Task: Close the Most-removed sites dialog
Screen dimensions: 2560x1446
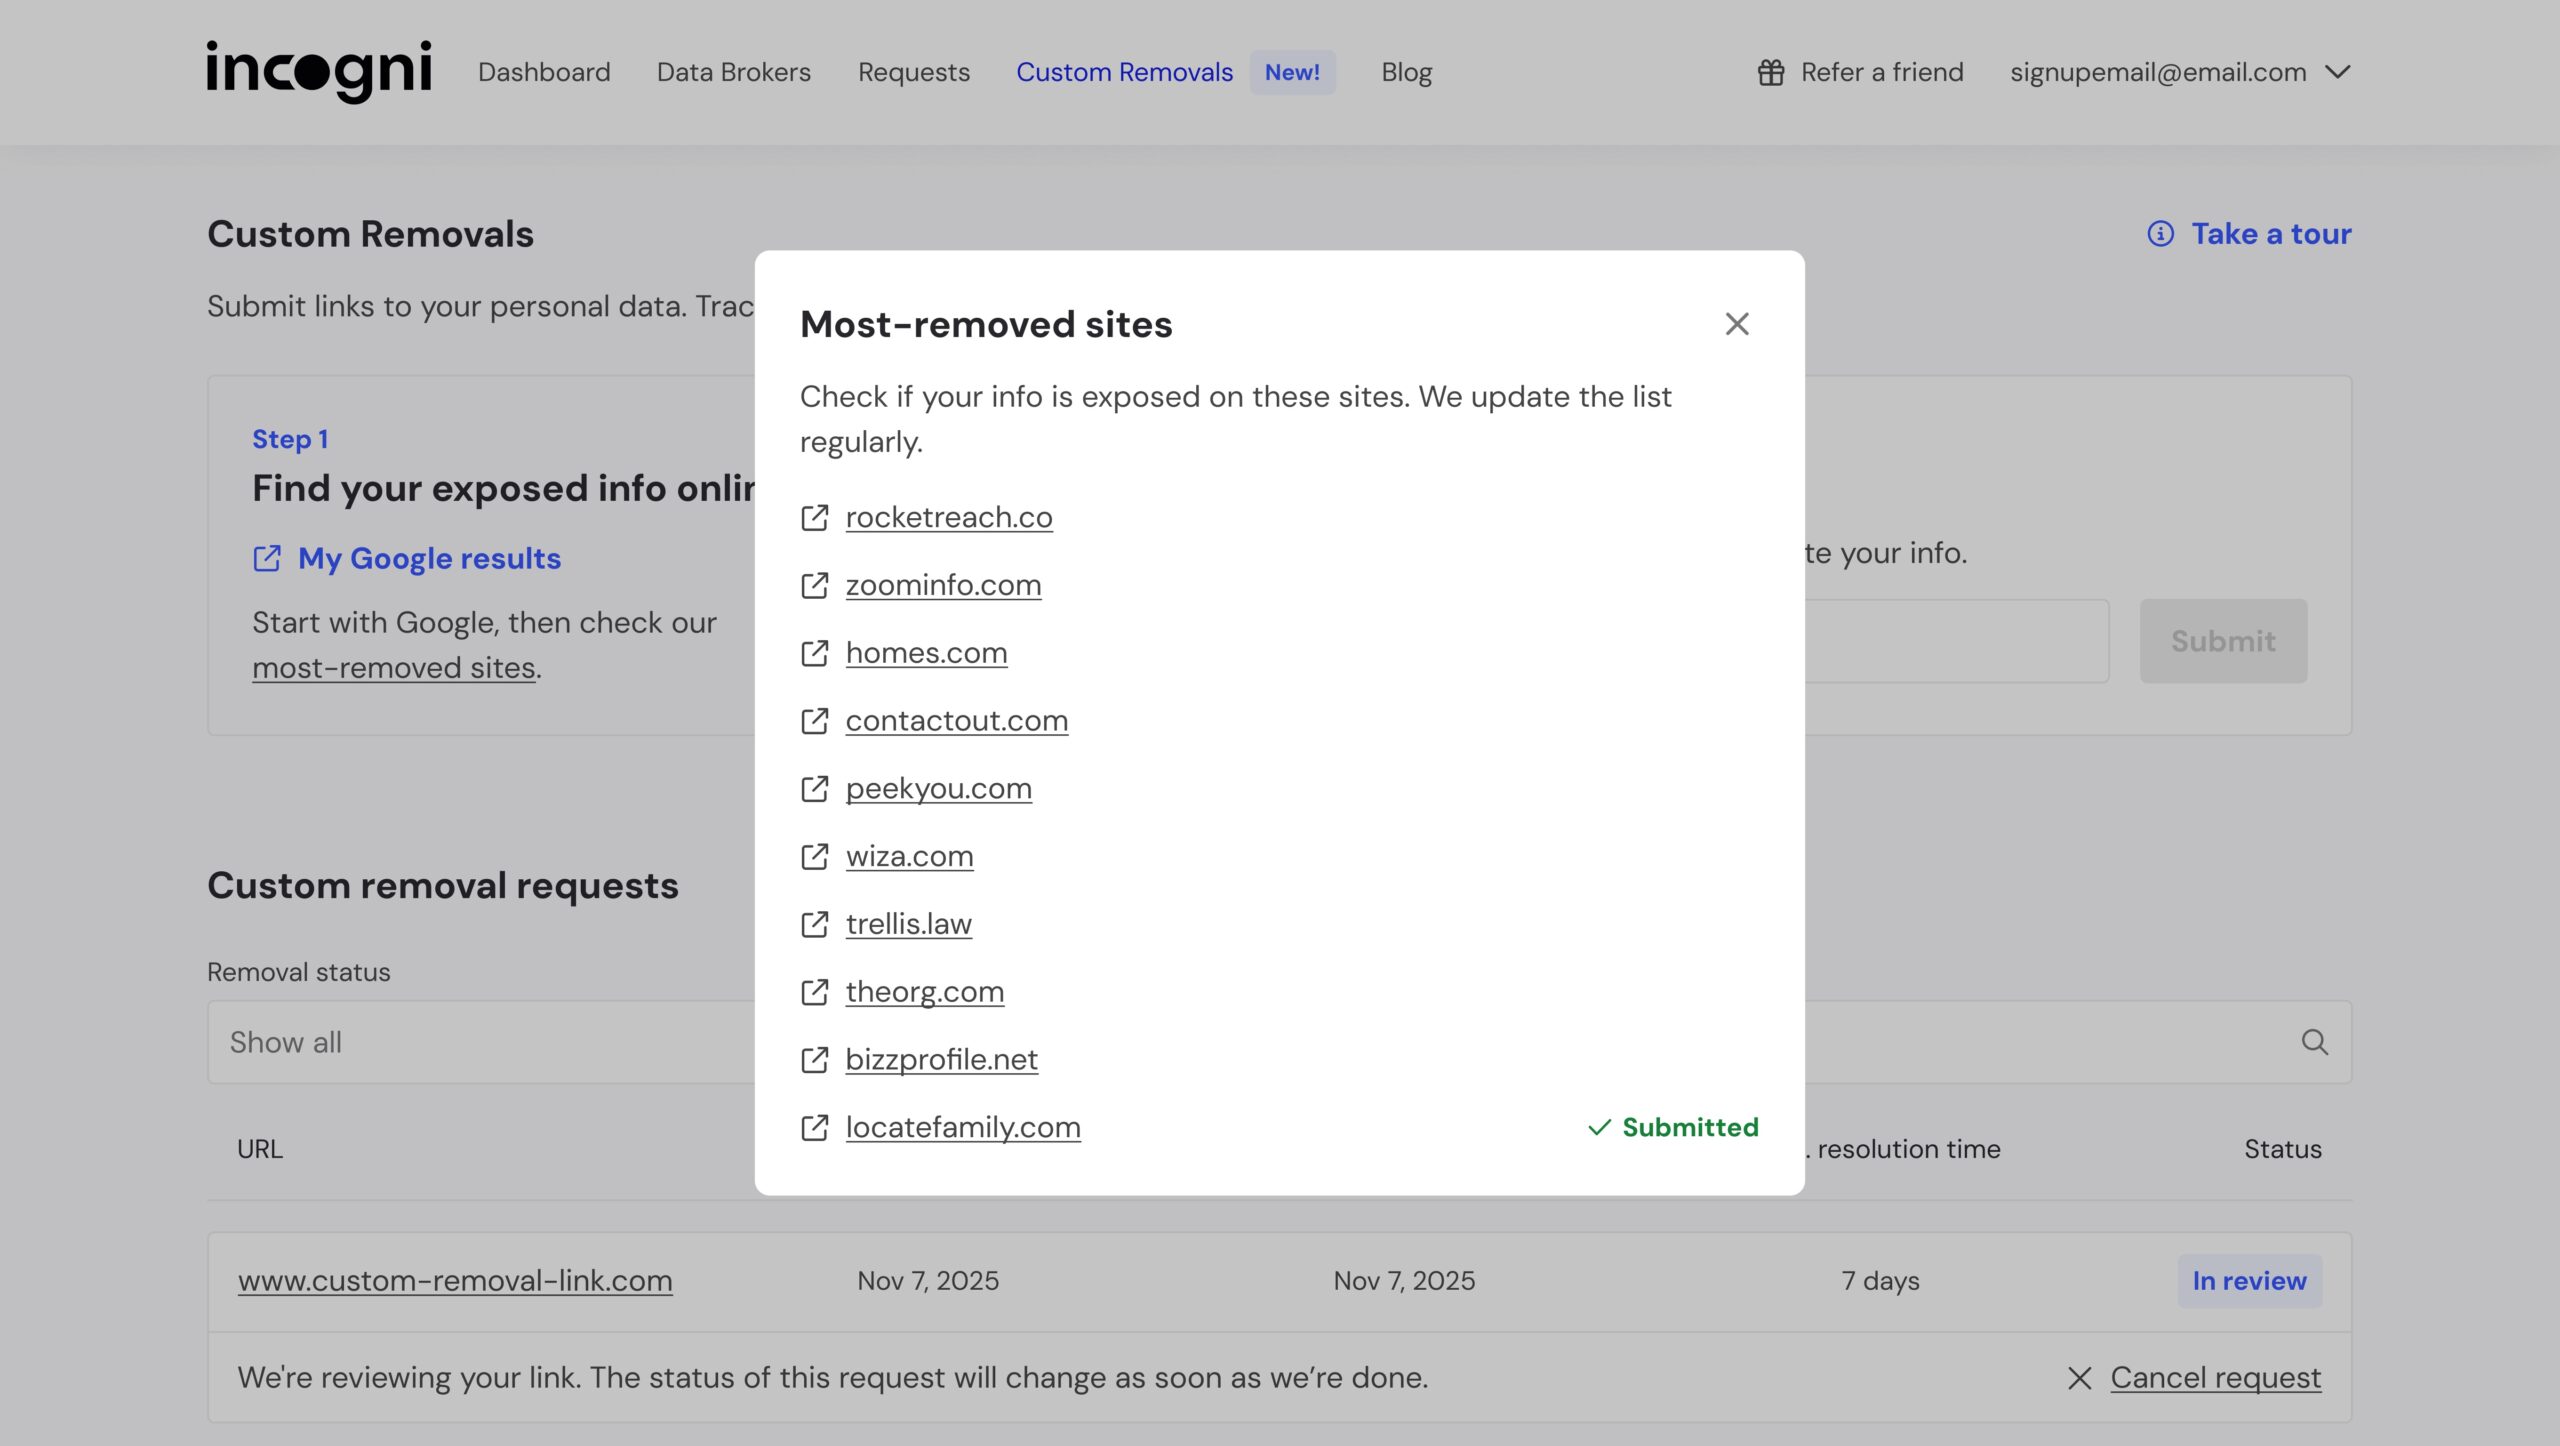Action: 1737,324
